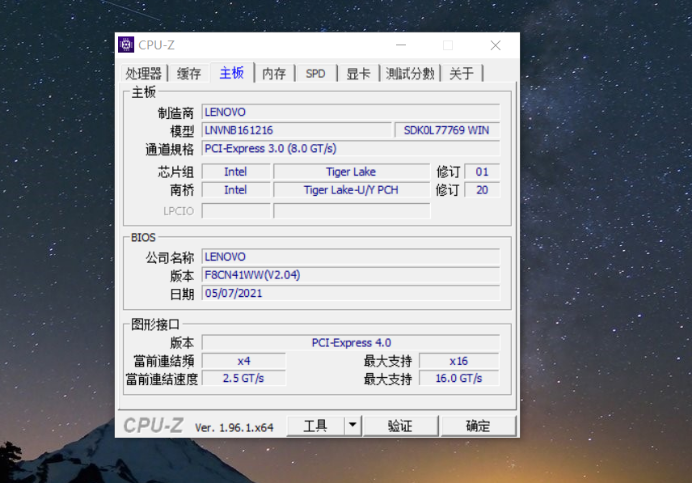Open the SPD tab

tap(316, 73)
